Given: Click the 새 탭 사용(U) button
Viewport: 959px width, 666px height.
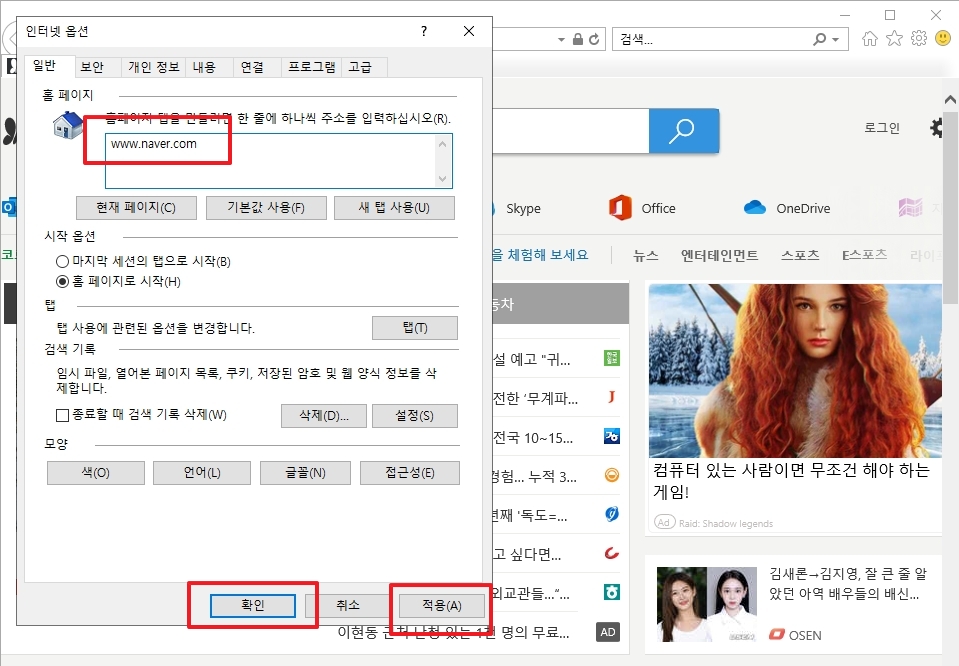Looking at the screenshot, I should [394, 207].
